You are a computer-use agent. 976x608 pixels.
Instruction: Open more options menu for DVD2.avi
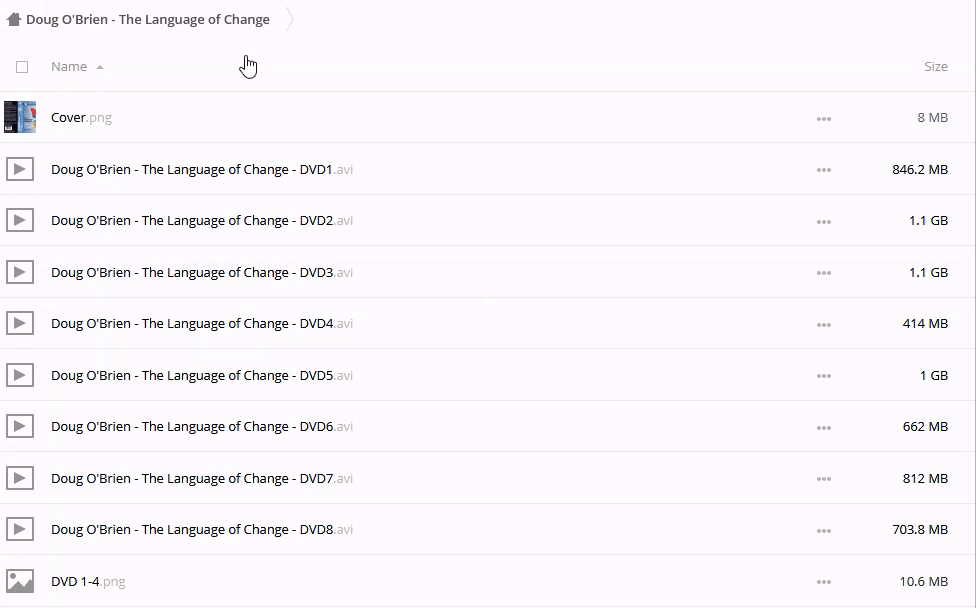click(x=823, y=221)
